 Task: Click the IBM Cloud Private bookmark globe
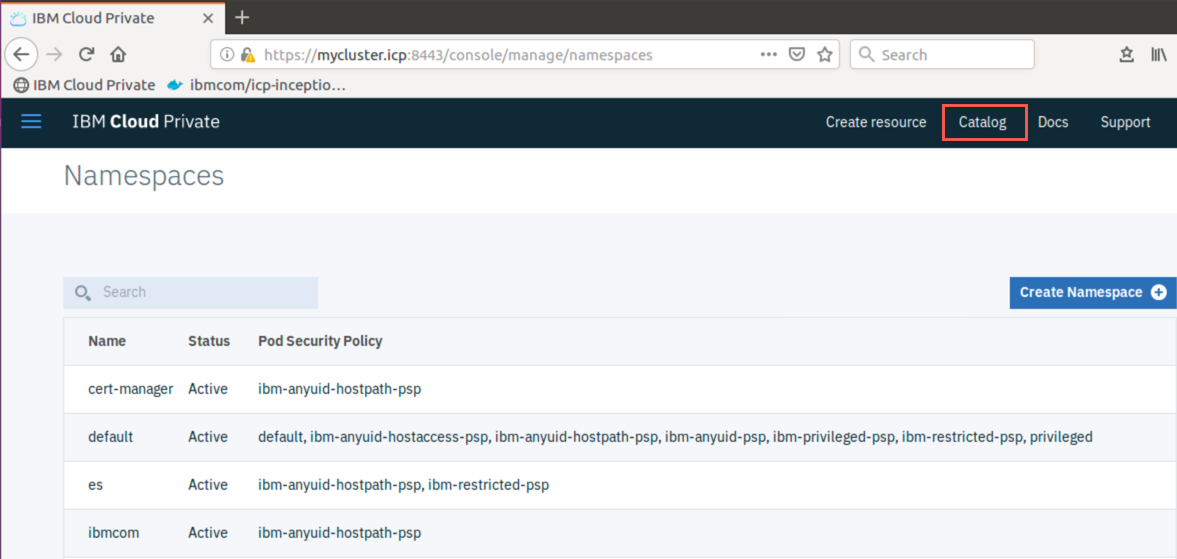point(21,85)
